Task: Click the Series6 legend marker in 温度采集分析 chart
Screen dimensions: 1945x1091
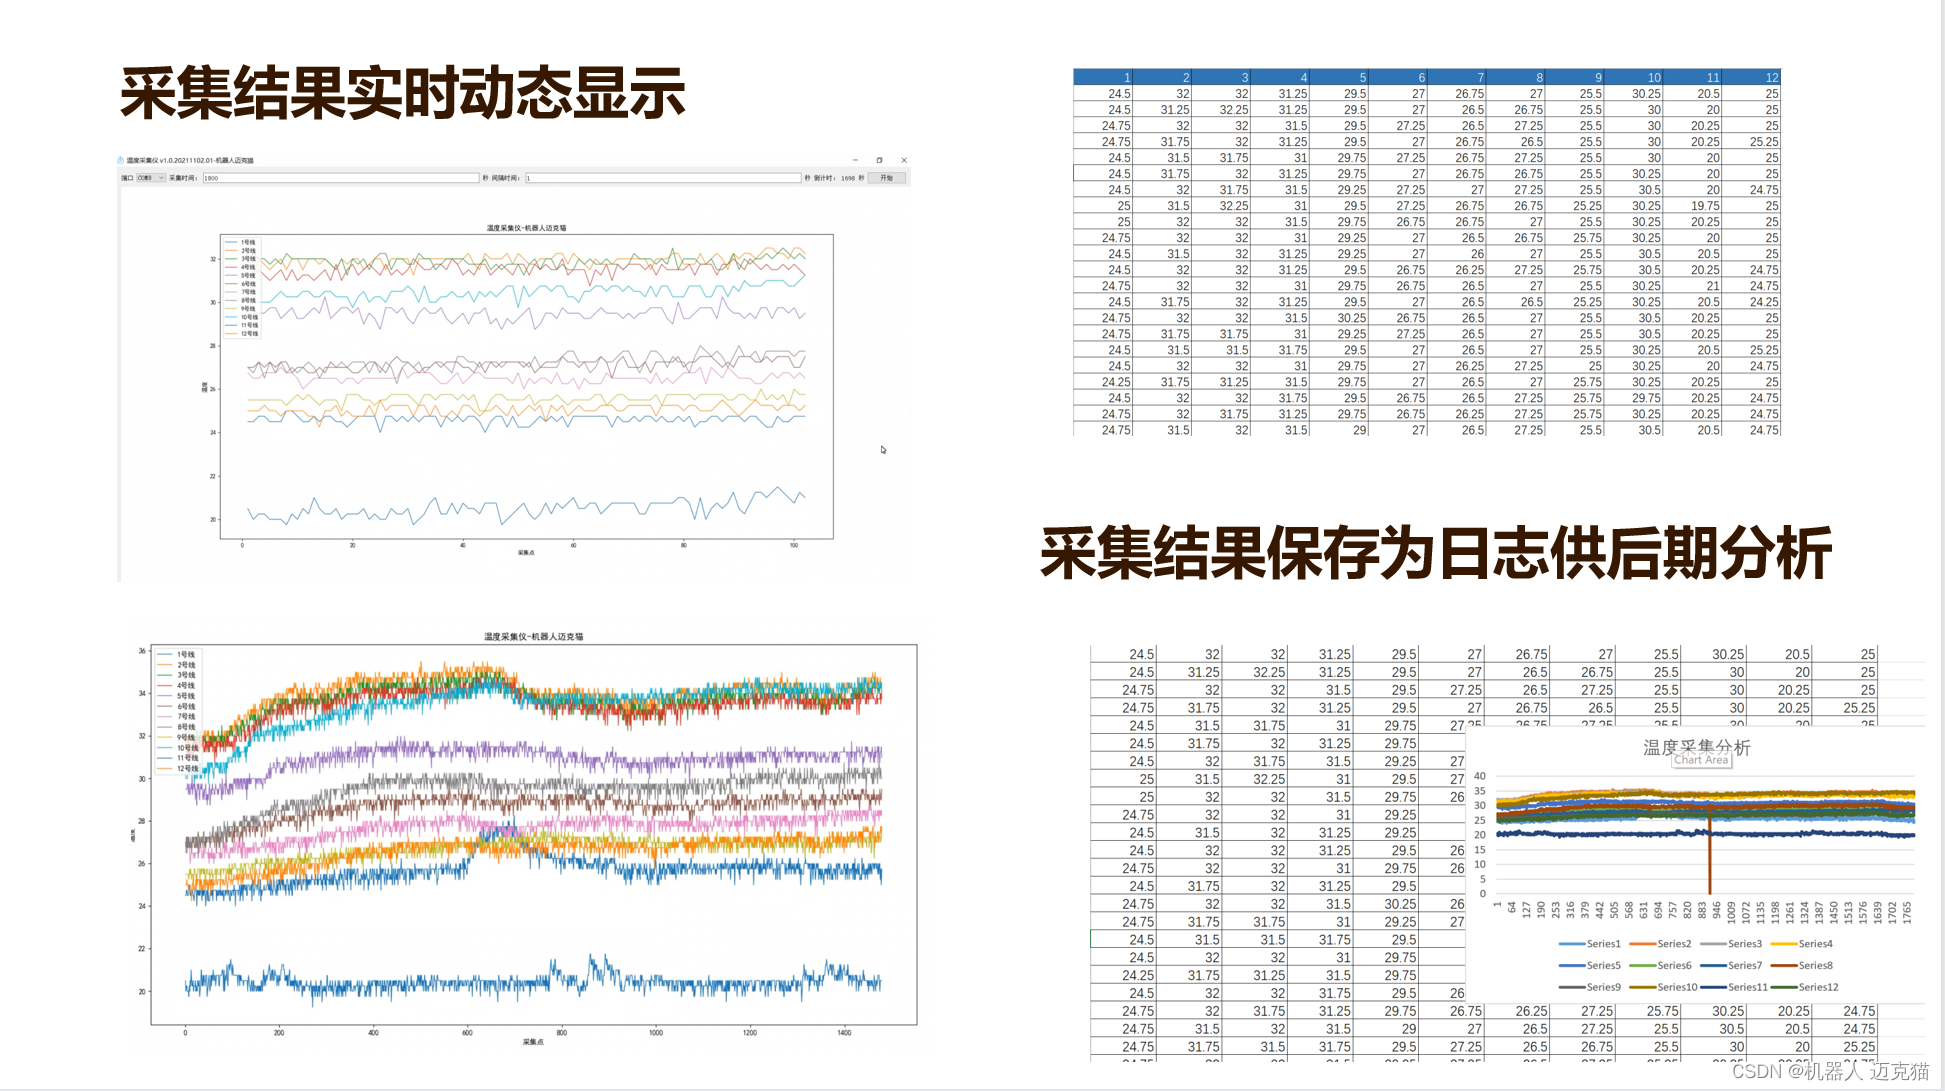Action: 1642,965
